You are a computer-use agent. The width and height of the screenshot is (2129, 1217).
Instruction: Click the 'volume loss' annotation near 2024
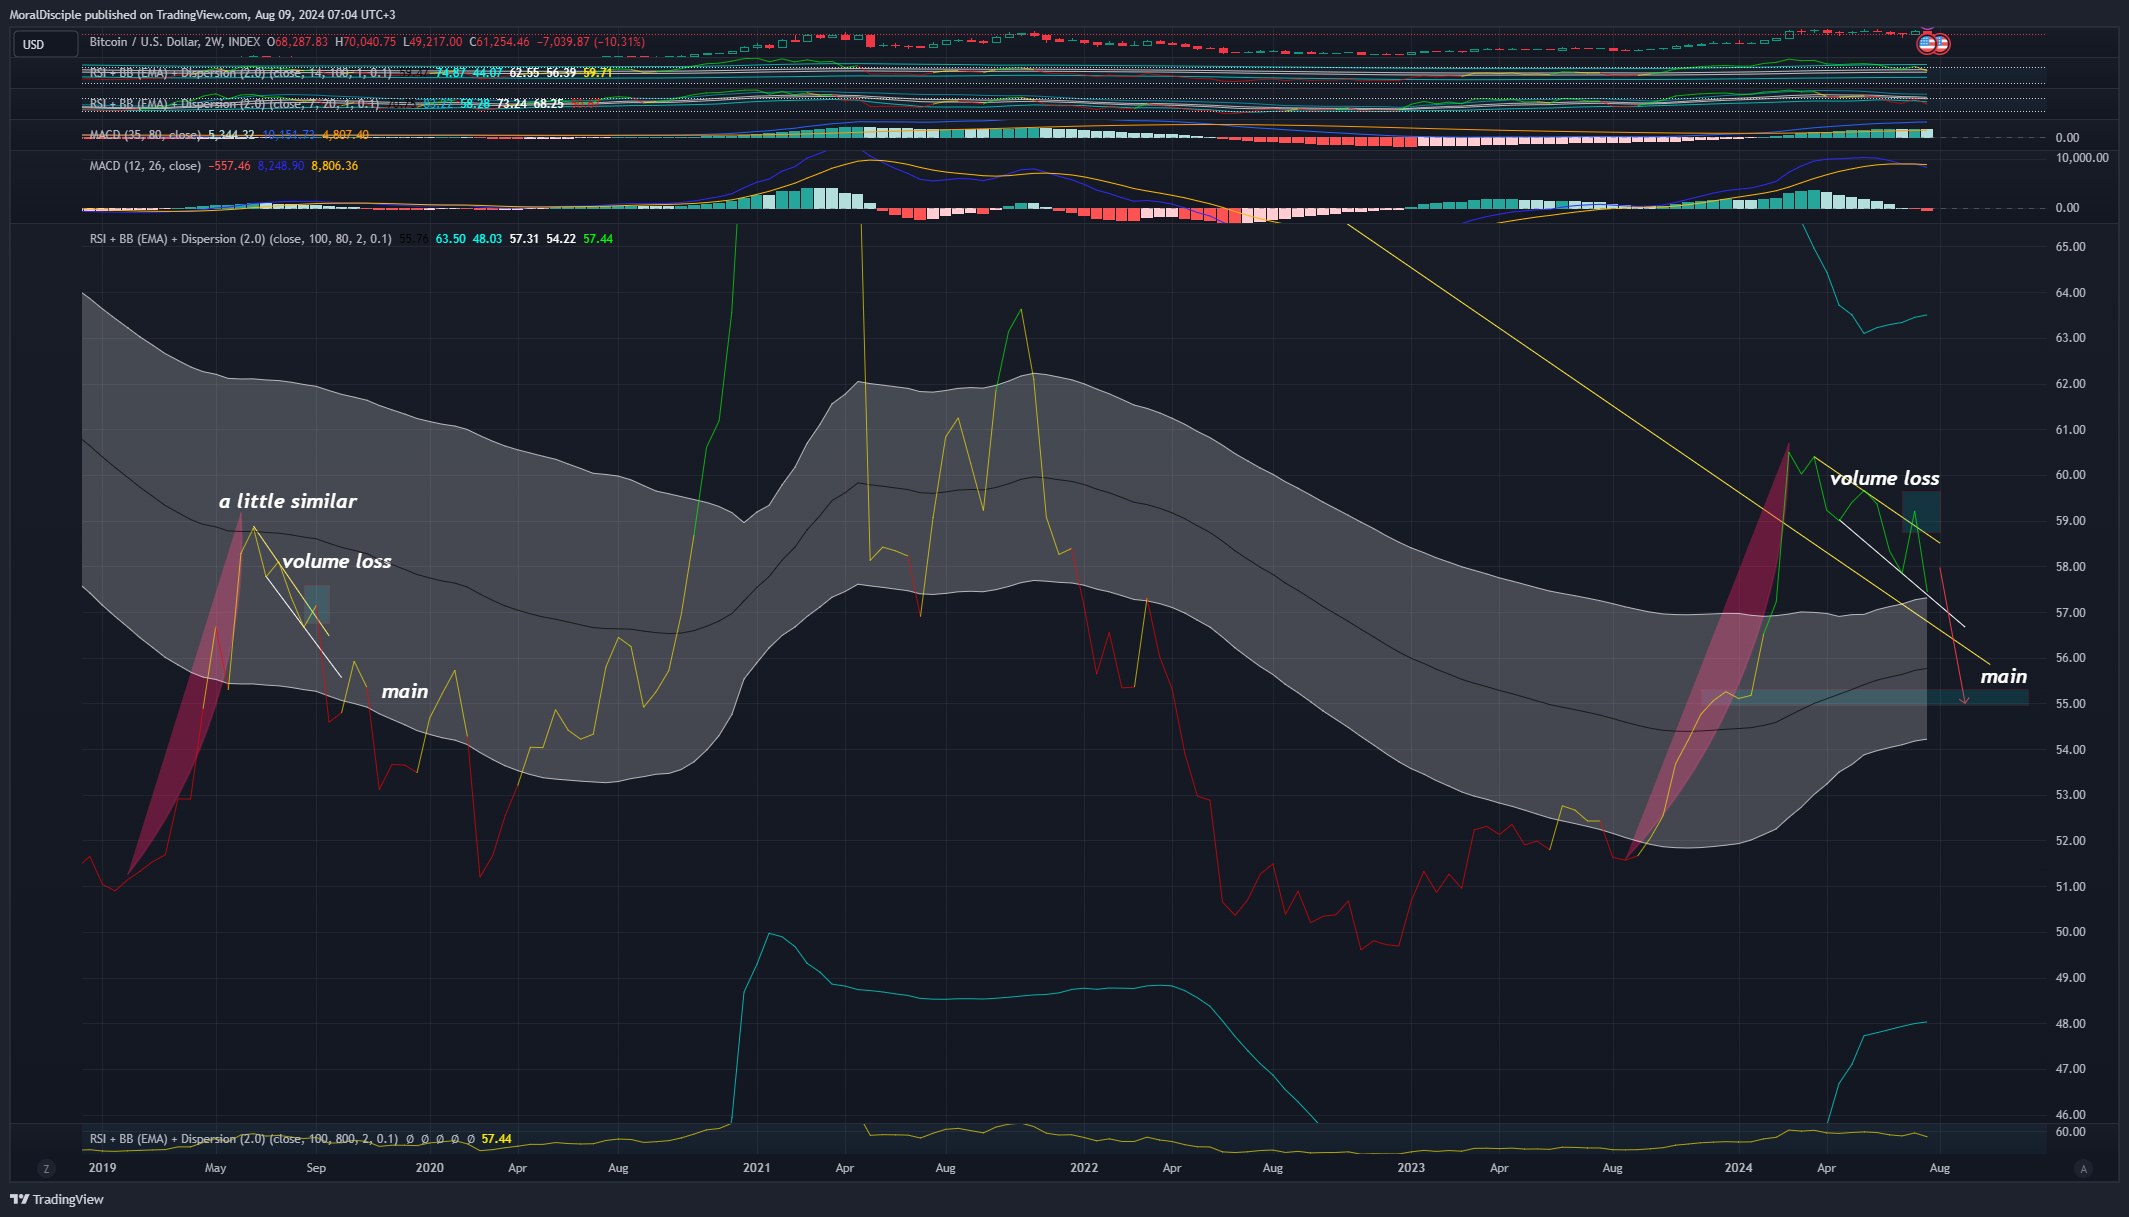[1884, 478]
